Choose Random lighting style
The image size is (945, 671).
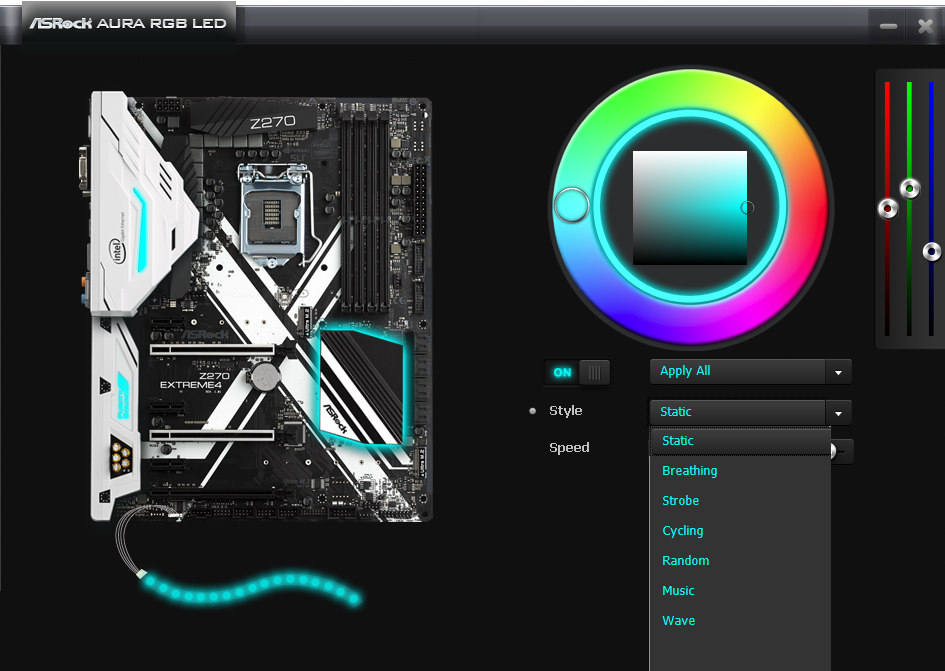coord(740,561)
